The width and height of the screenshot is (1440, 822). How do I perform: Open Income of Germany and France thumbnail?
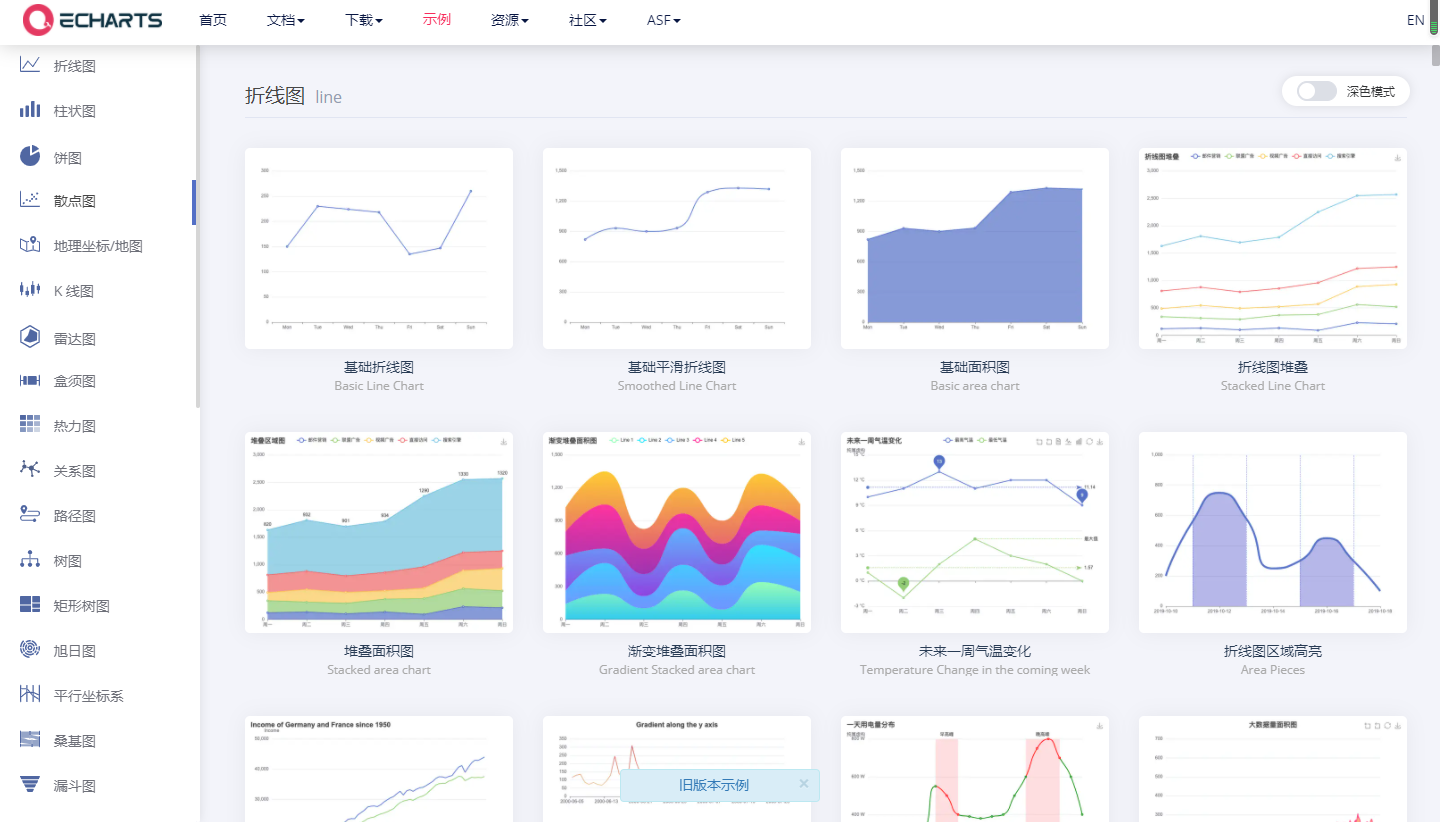click(x=379, y=769)
